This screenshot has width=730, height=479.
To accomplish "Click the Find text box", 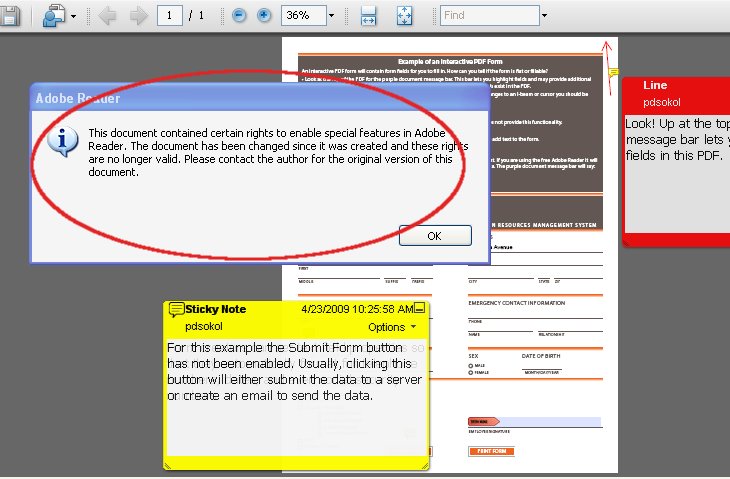I will (x=489, y=15).
